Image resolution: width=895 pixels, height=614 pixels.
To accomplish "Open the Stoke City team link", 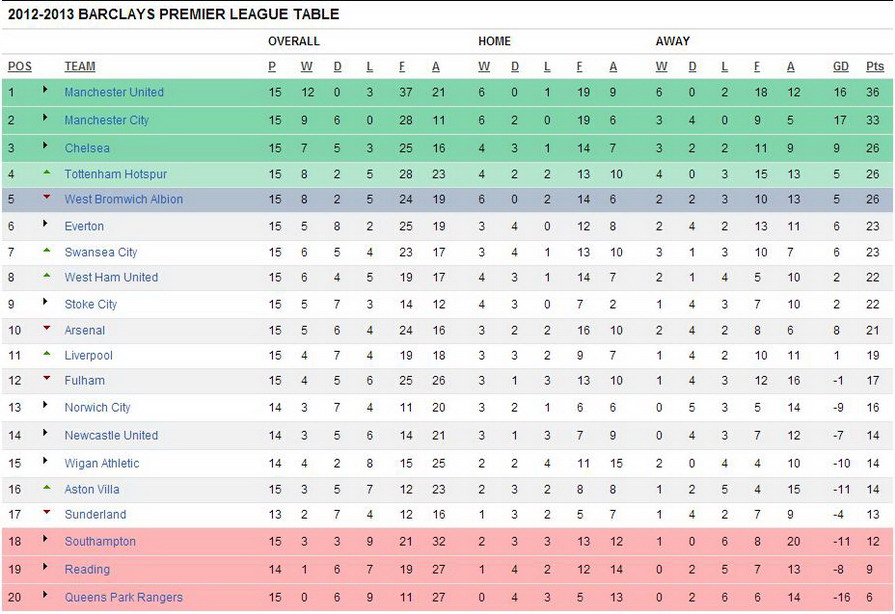I will point(91,304).
